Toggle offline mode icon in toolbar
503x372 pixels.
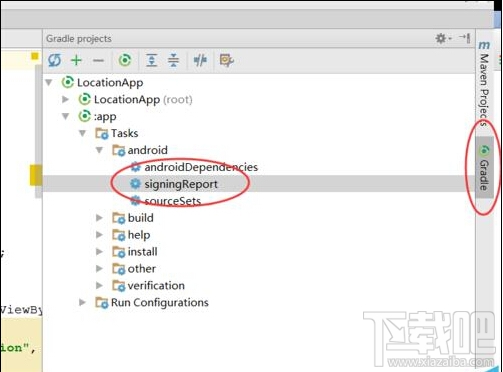[200, 60]
